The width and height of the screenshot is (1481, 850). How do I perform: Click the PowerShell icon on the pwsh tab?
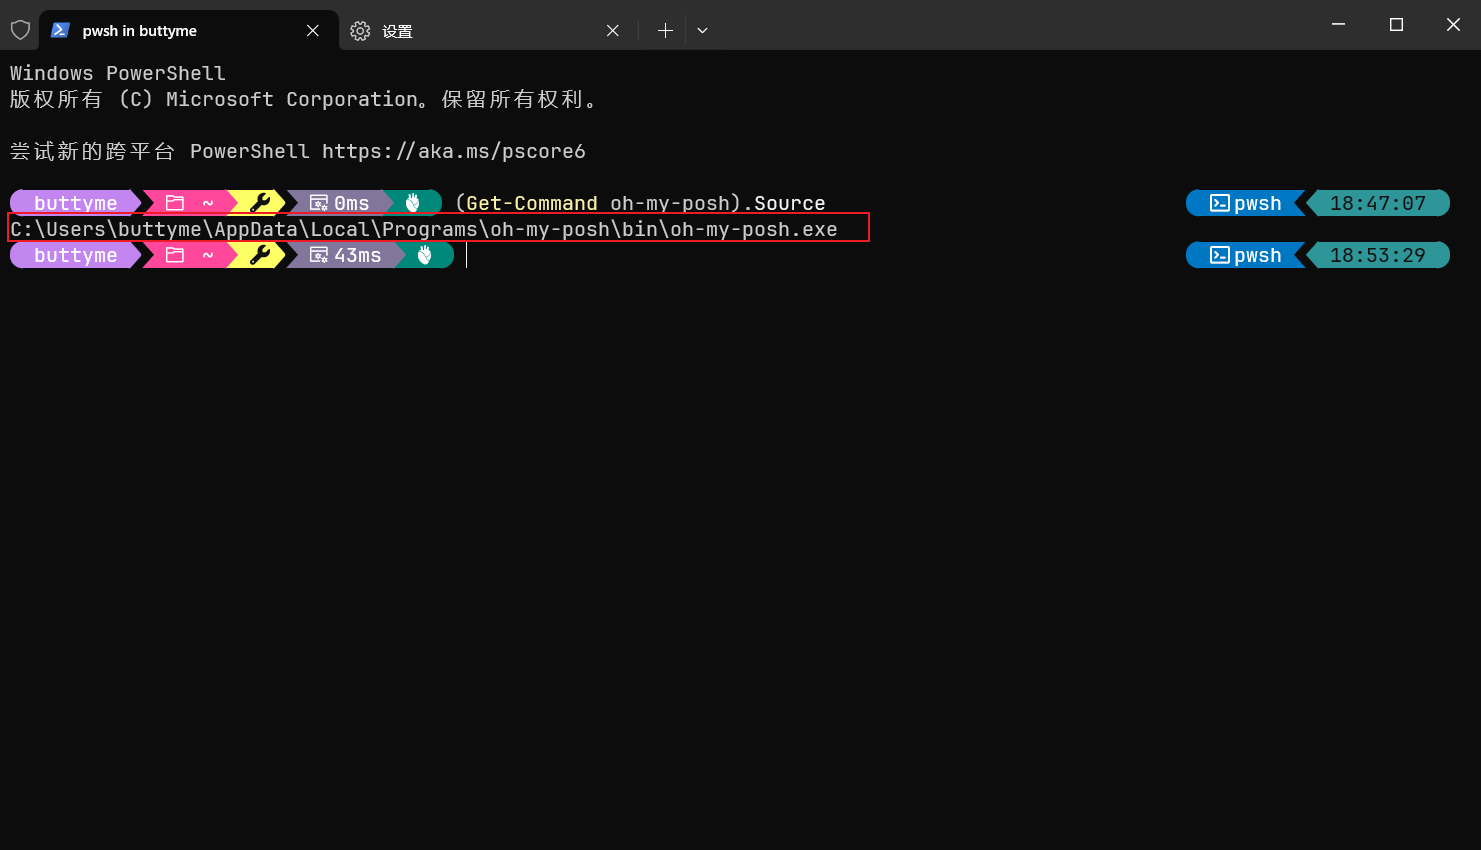click(60, 30)
